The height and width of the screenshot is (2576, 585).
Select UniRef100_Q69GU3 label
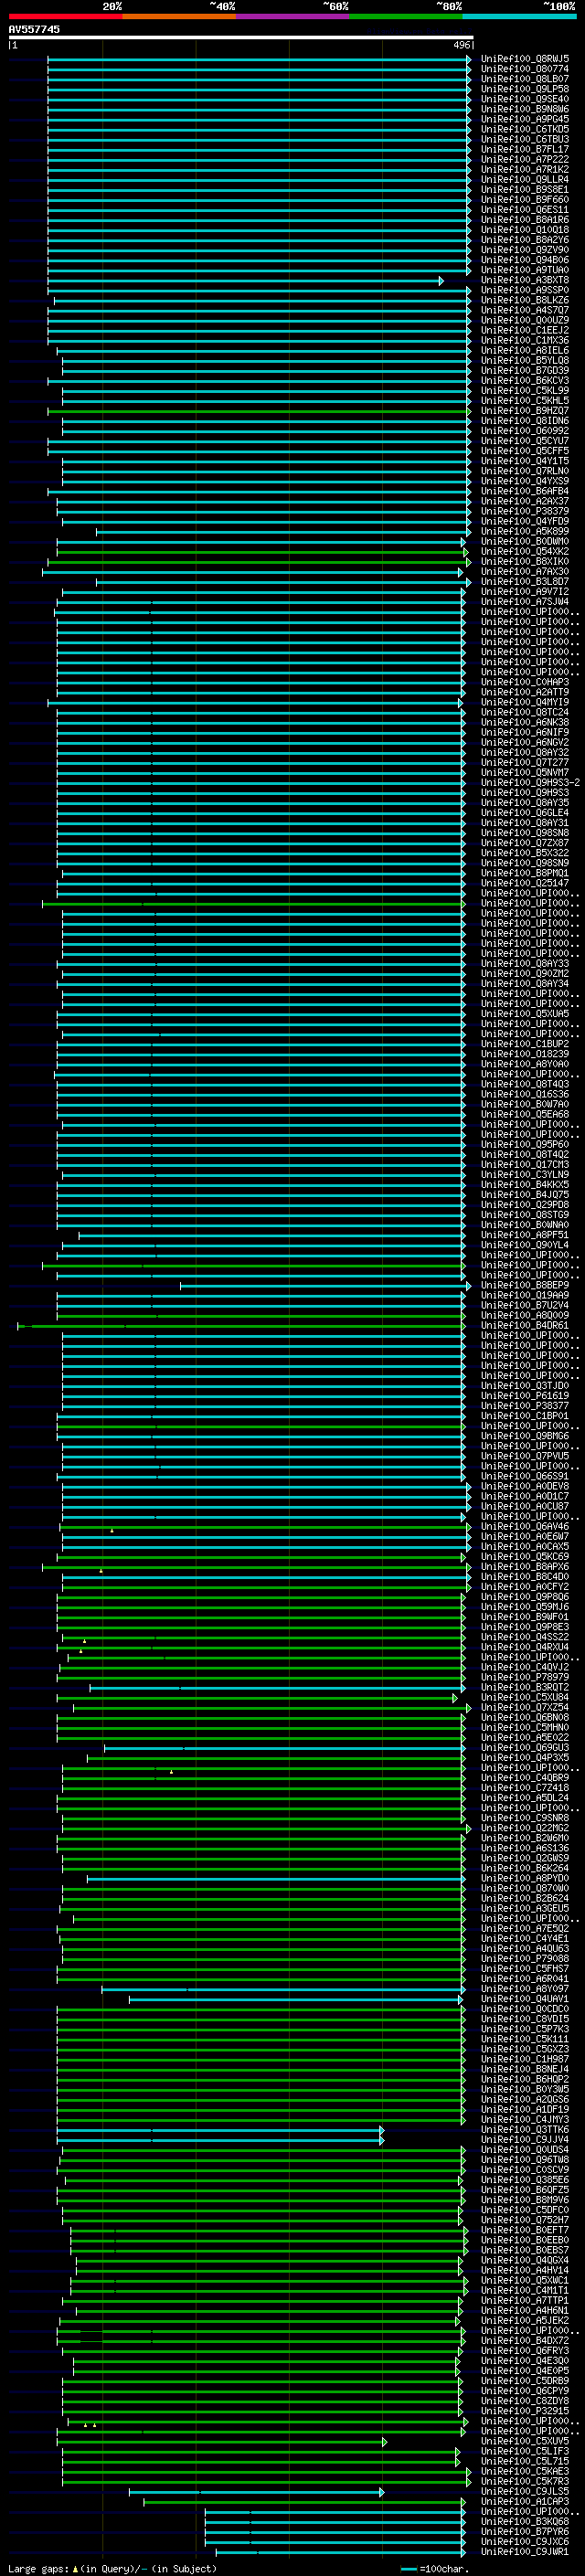[x=524, y=1747]
